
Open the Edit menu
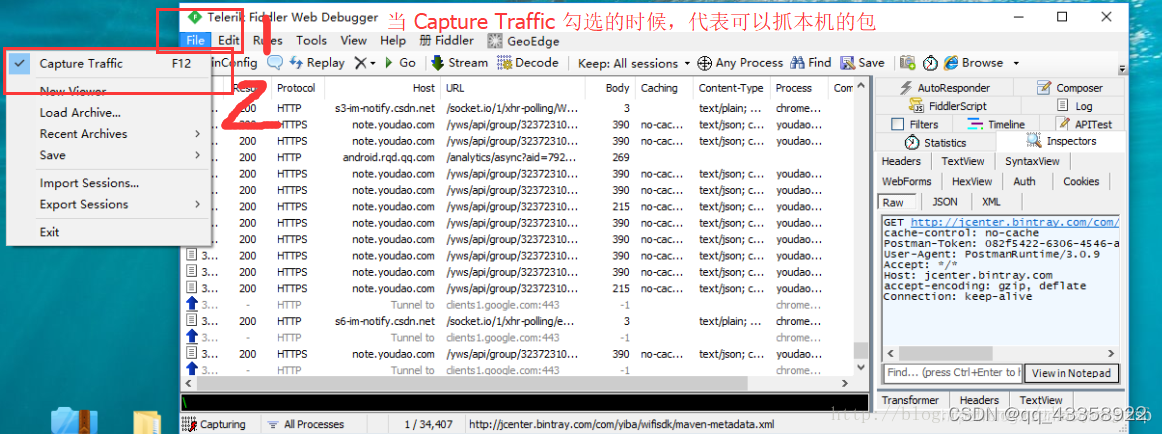(x=229, y=41)
